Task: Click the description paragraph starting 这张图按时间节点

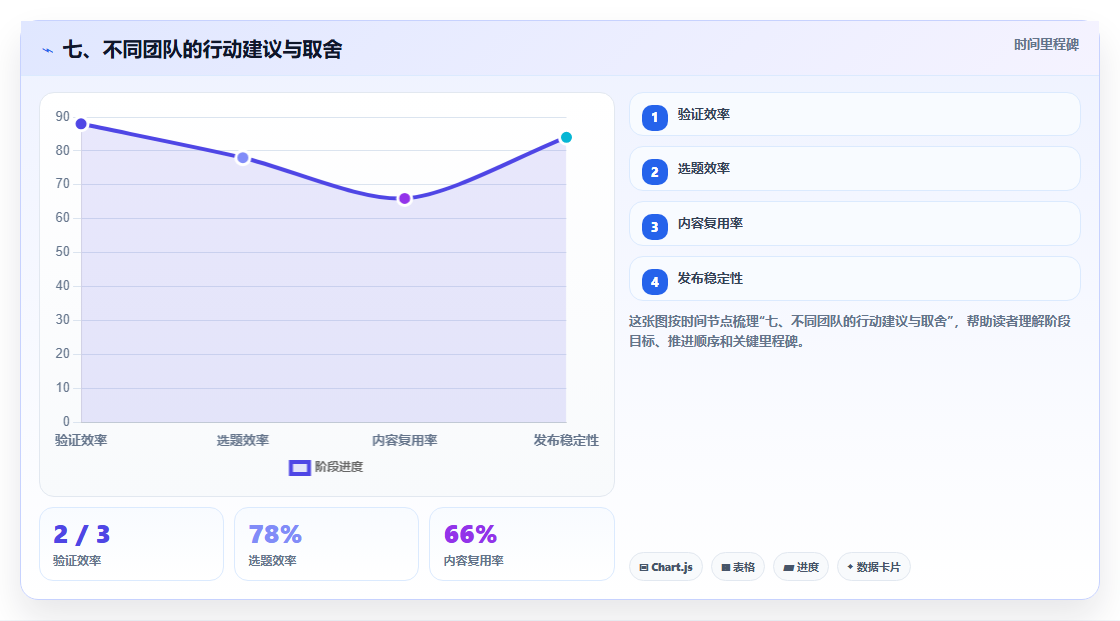Action: pos(850,331)
